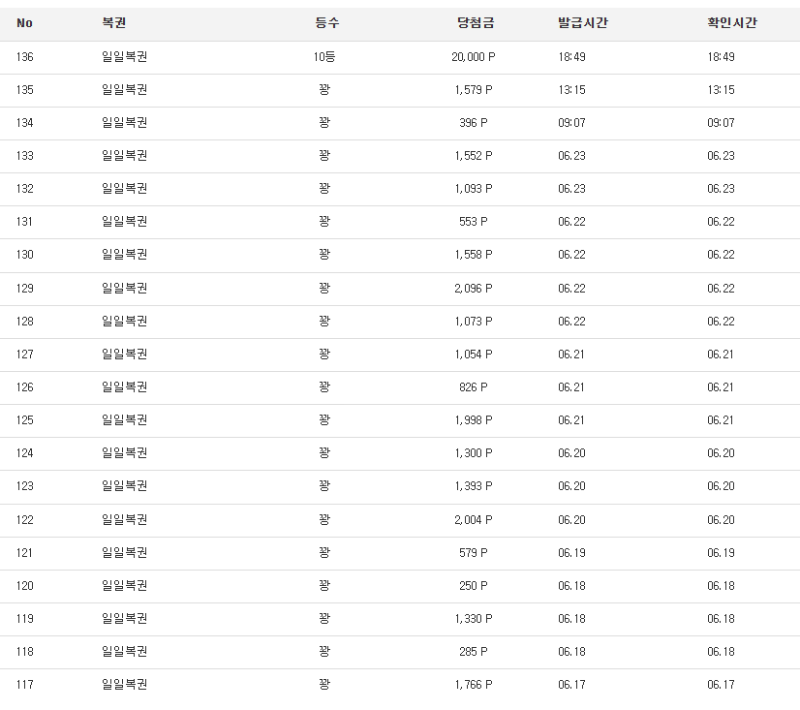Select 일일복권 in row 121
800x710 pixels.
coord(124,552)
